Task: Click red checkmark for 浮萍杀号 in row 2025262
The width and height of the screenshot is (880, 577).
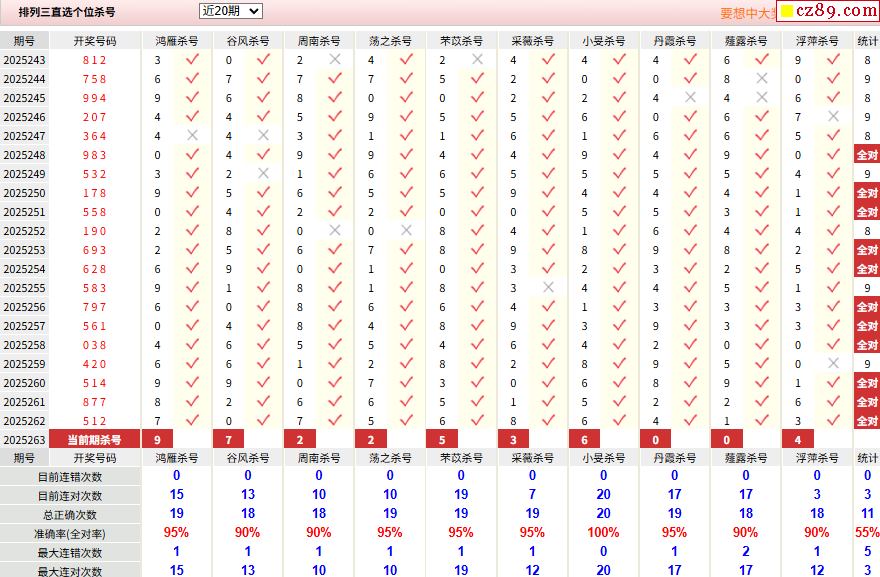Action: (833, 420)
